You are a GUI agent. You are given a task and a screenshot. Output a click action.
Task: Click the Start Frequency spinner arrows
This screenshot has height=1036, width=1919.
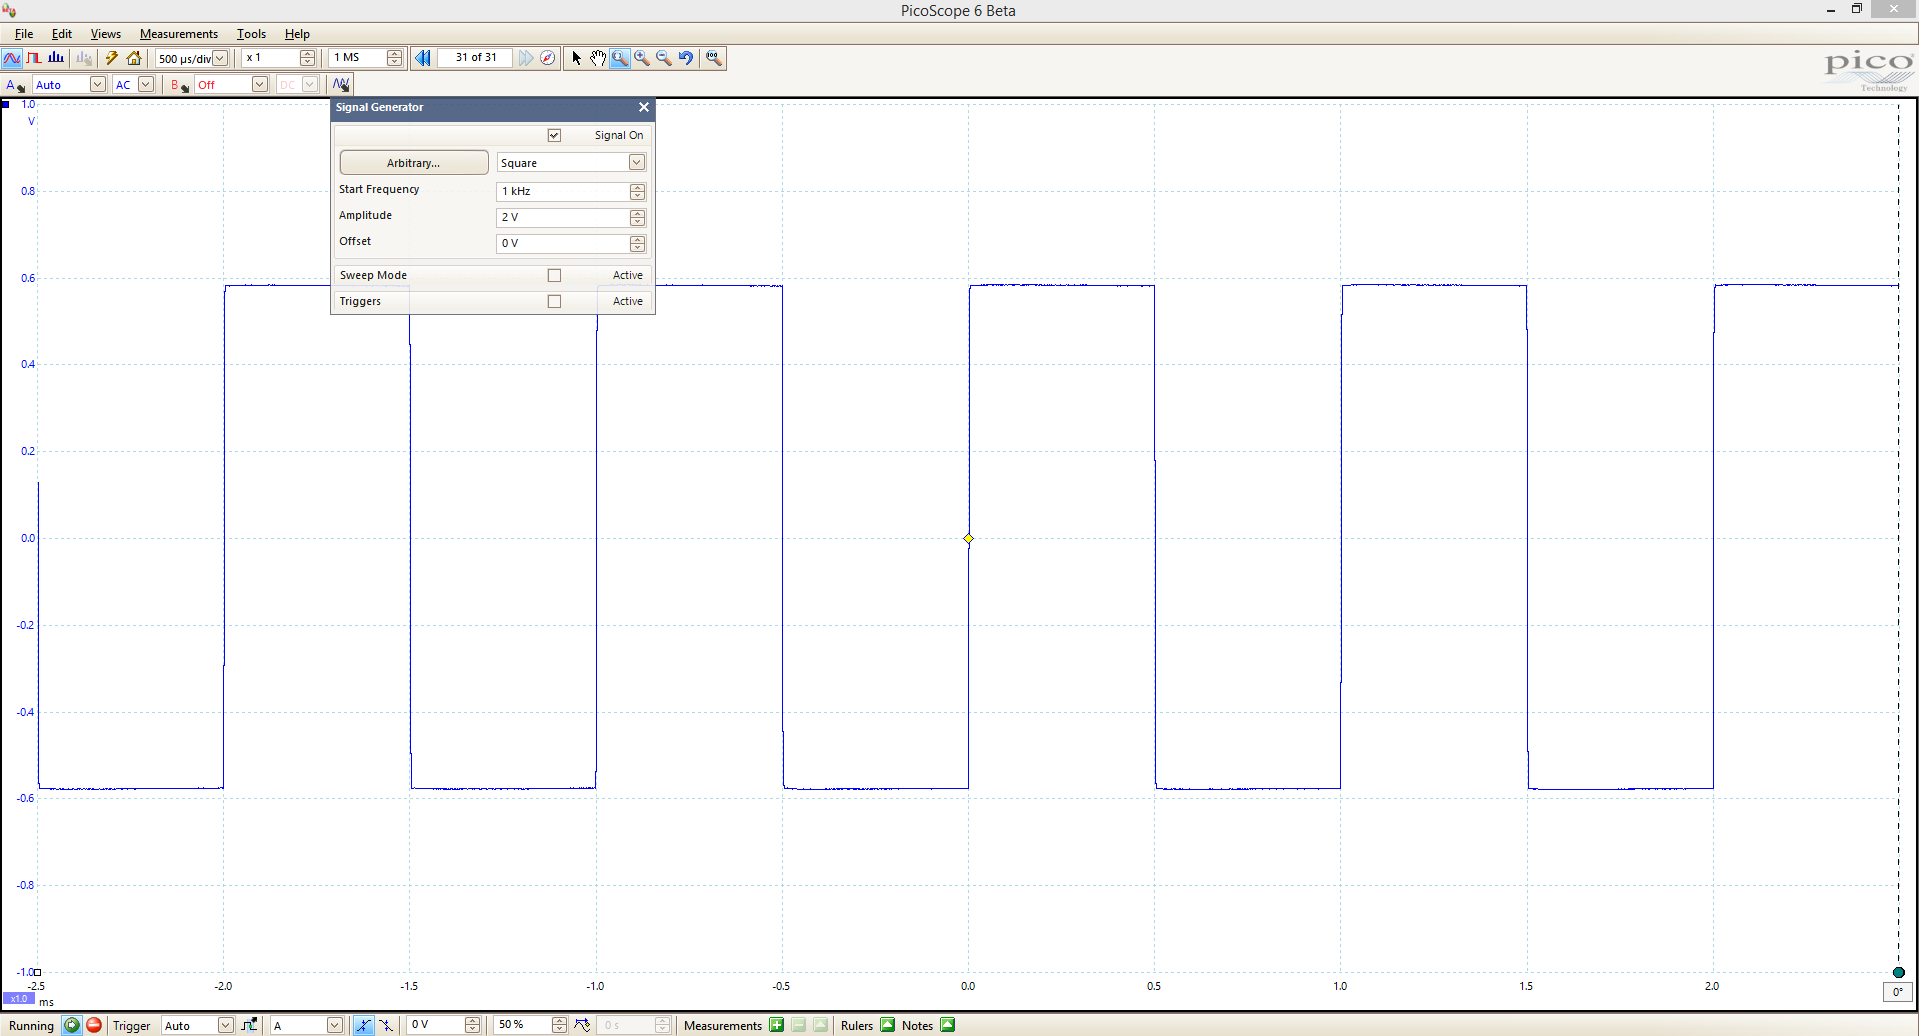pos(637,191)
